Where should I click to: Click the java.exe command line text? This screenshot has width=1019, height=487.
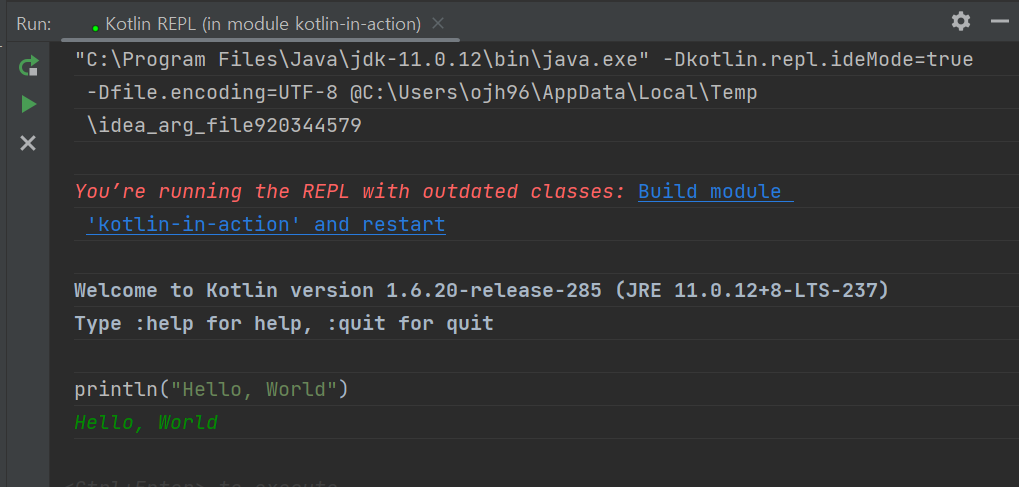click(x=524, y=60)
